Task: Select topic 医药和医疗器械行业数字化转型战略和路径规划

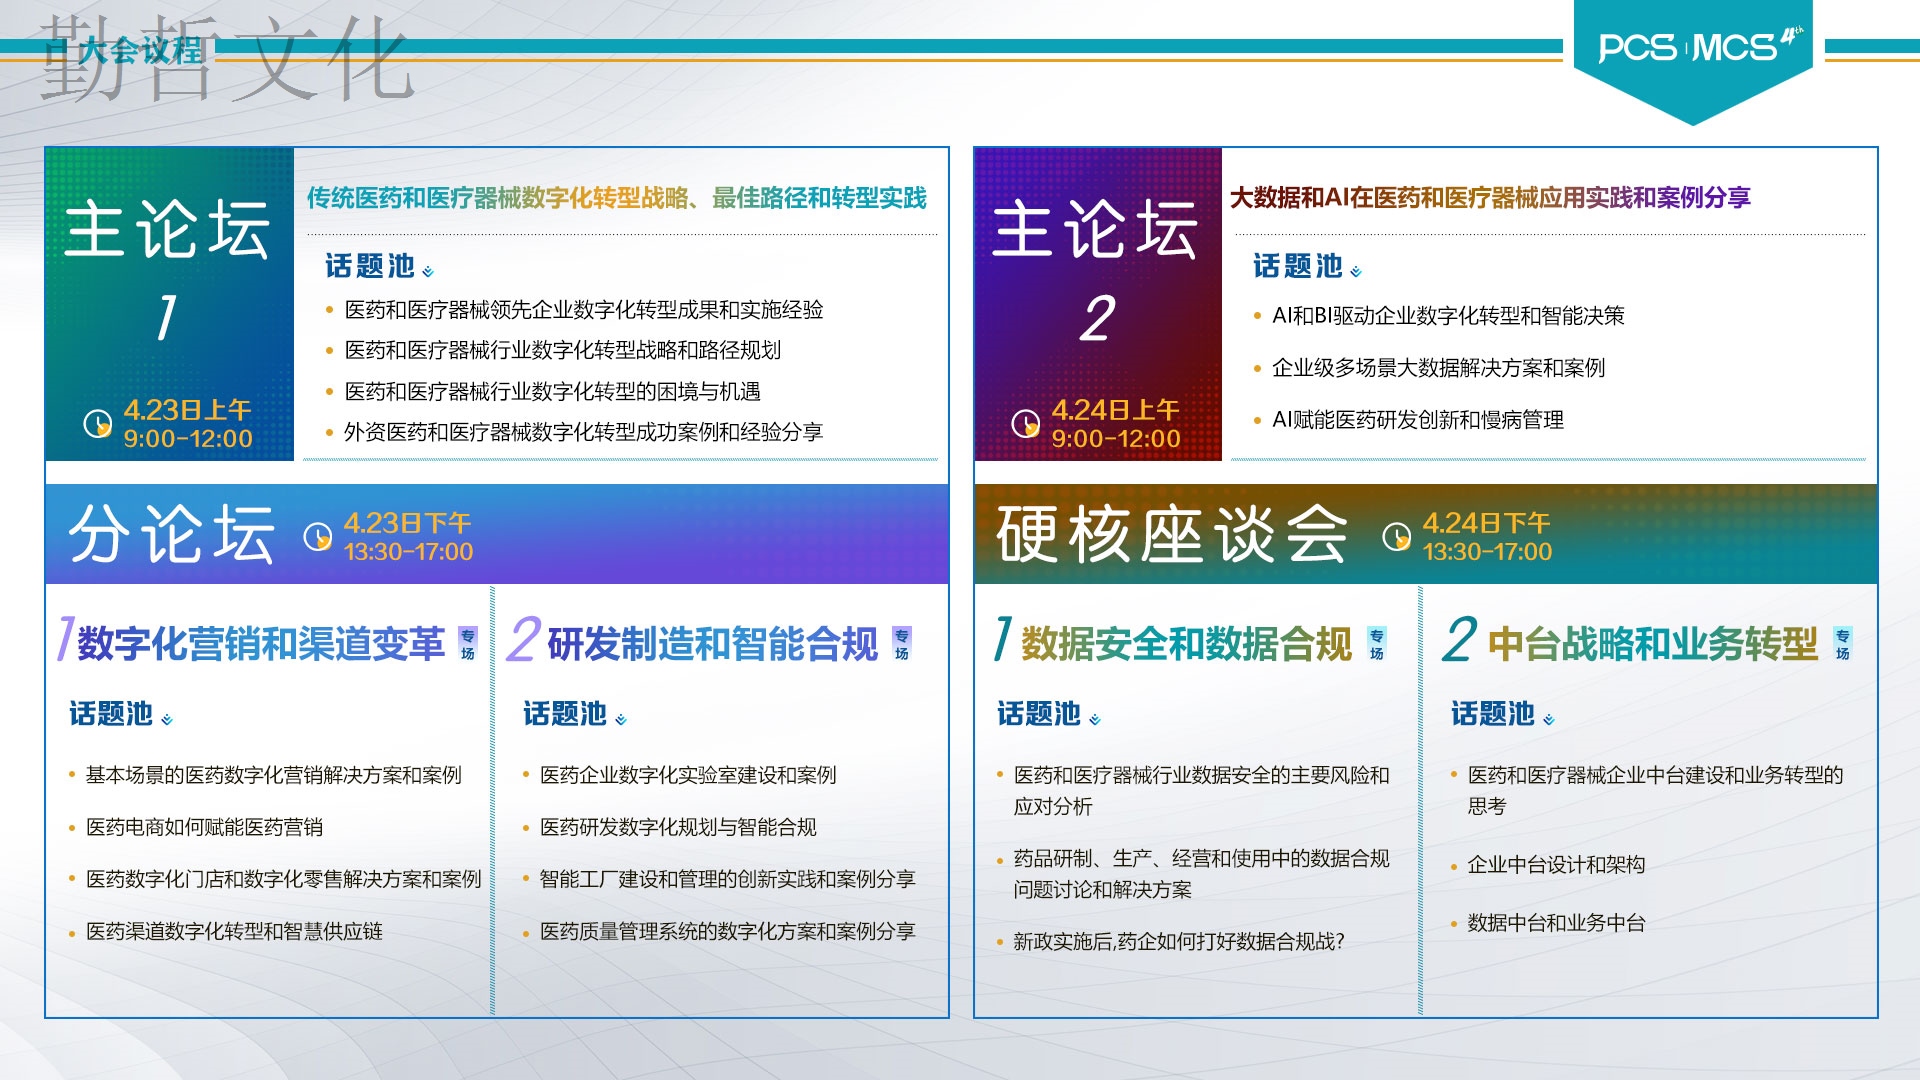Action: (563, 350)
